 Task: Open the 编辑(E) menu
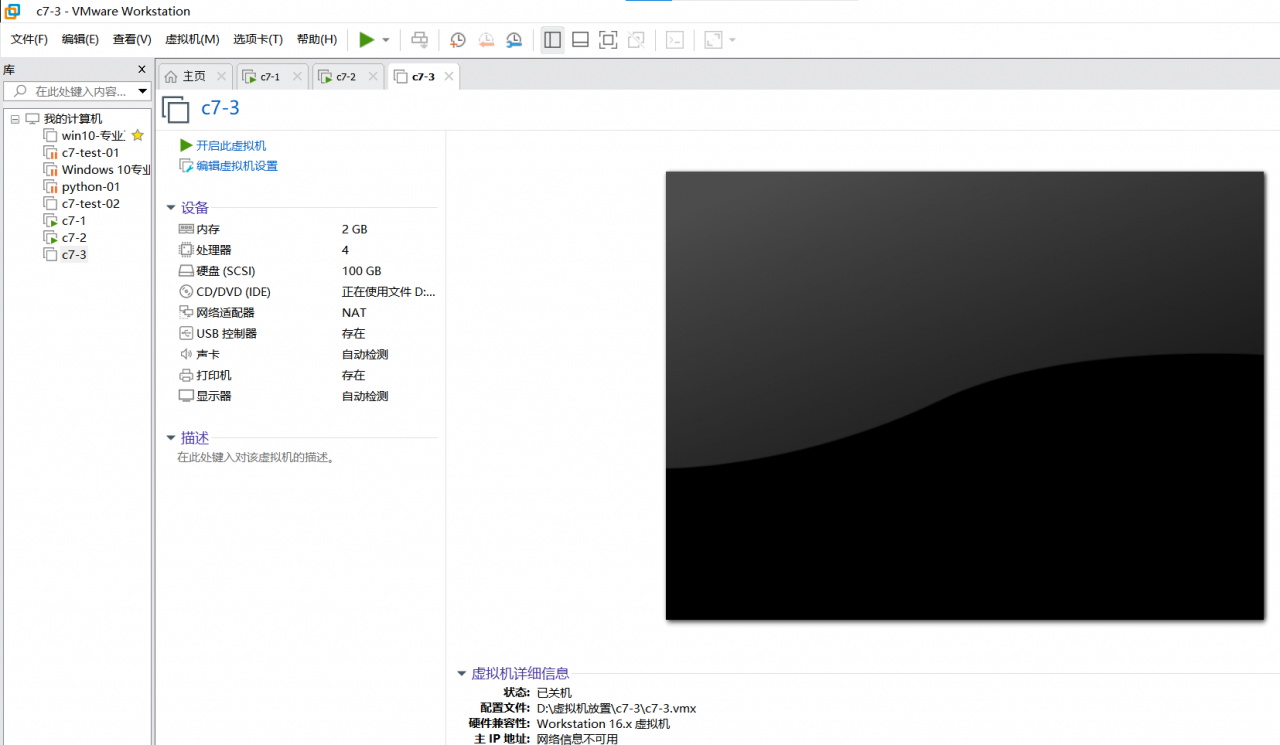(x=80, y=40)
